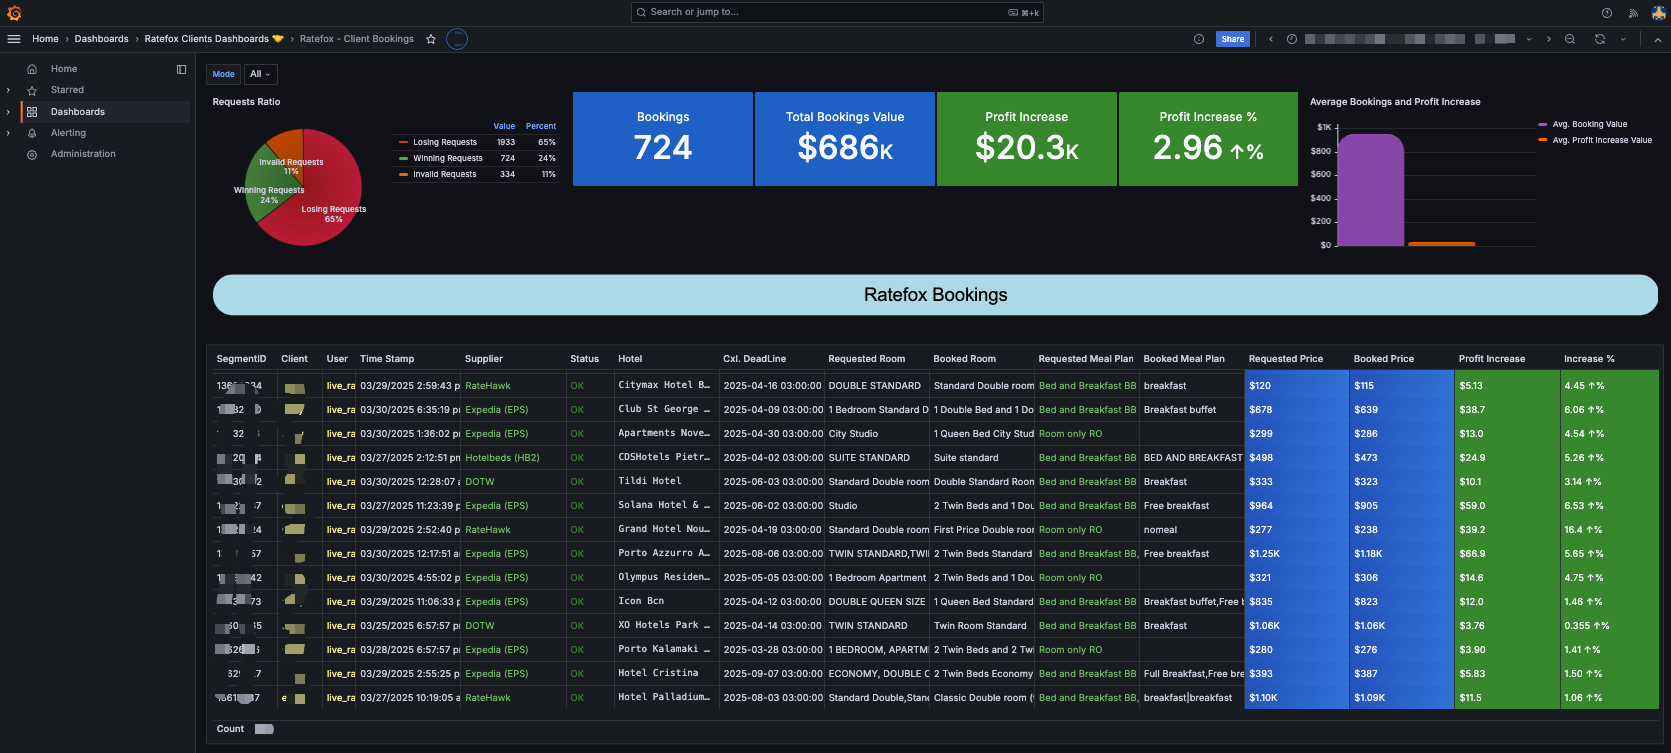1671x753 pixels.
Task: Click the orange Avg. Profit Increase swatch
Action: pyautogui.click(x=1543, y=140)
